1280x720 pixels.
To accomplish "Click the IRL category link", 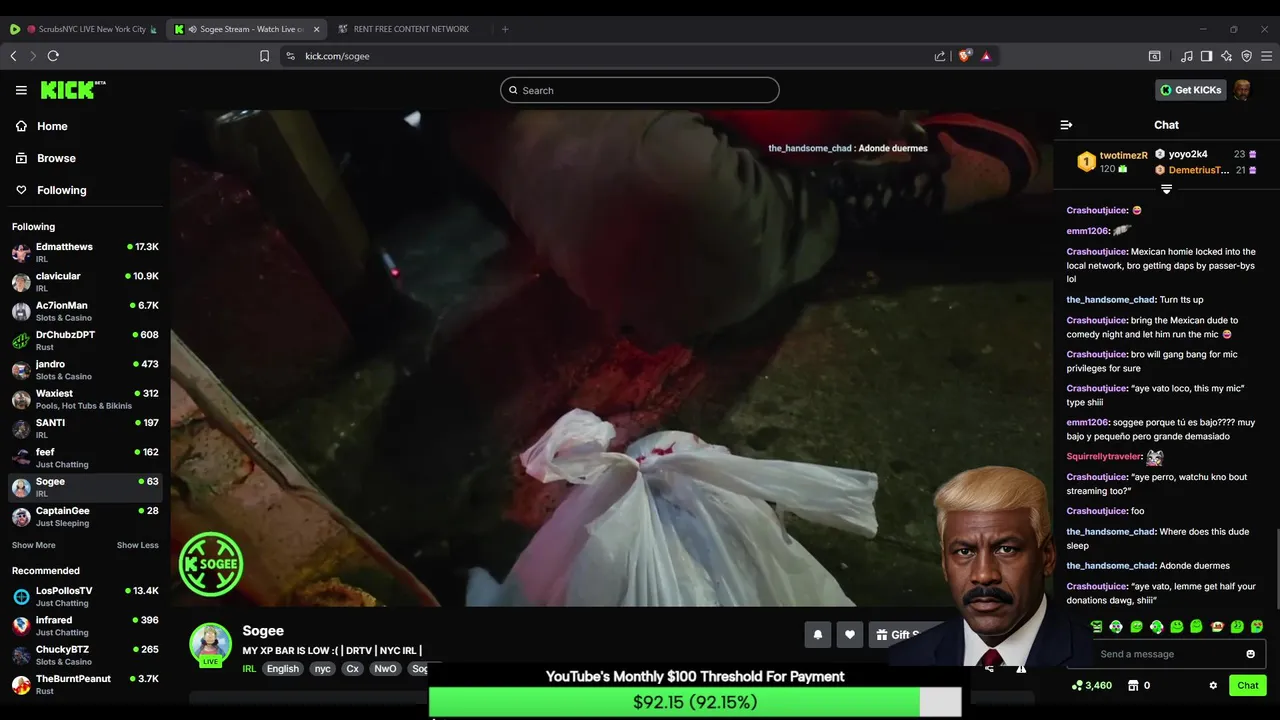I will tap(249, 669).
